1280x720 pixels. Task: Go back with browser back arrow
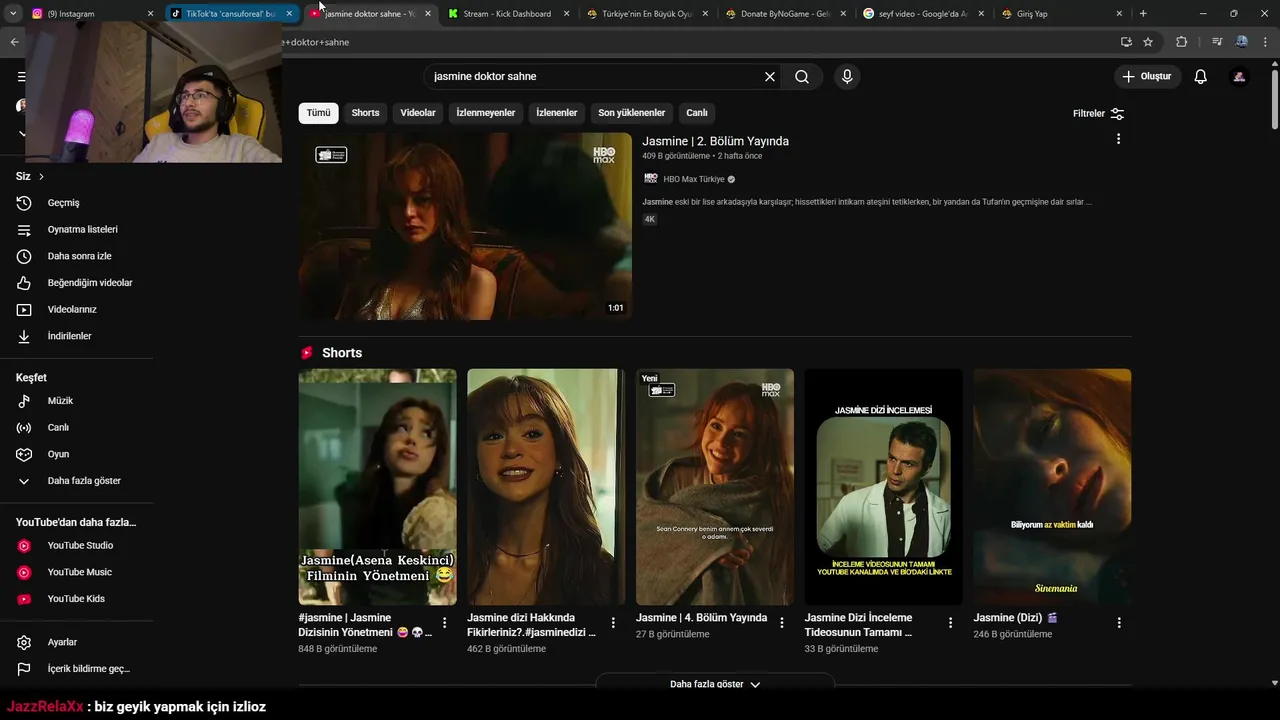pyautogui.click(x=14, y=42)
